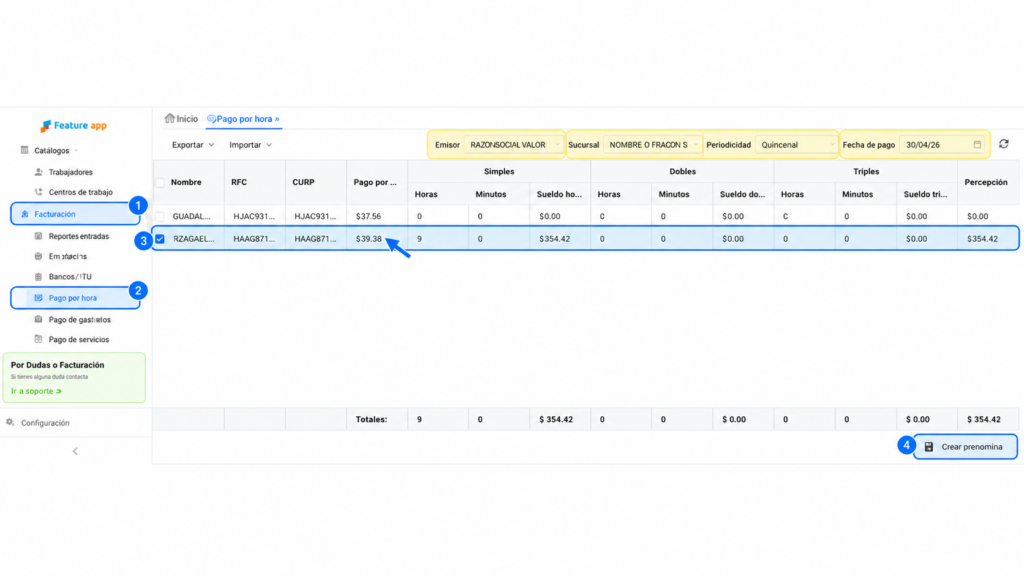Image resolution: width=1024 pixels, height=576 pixels.
Task: Click the Crear prenomina button
Action: [965, 447]
